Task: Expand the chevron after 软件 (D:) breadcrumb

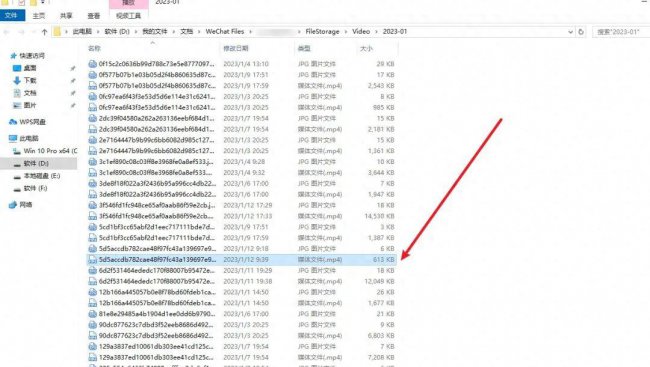Action: pos(136,32)
